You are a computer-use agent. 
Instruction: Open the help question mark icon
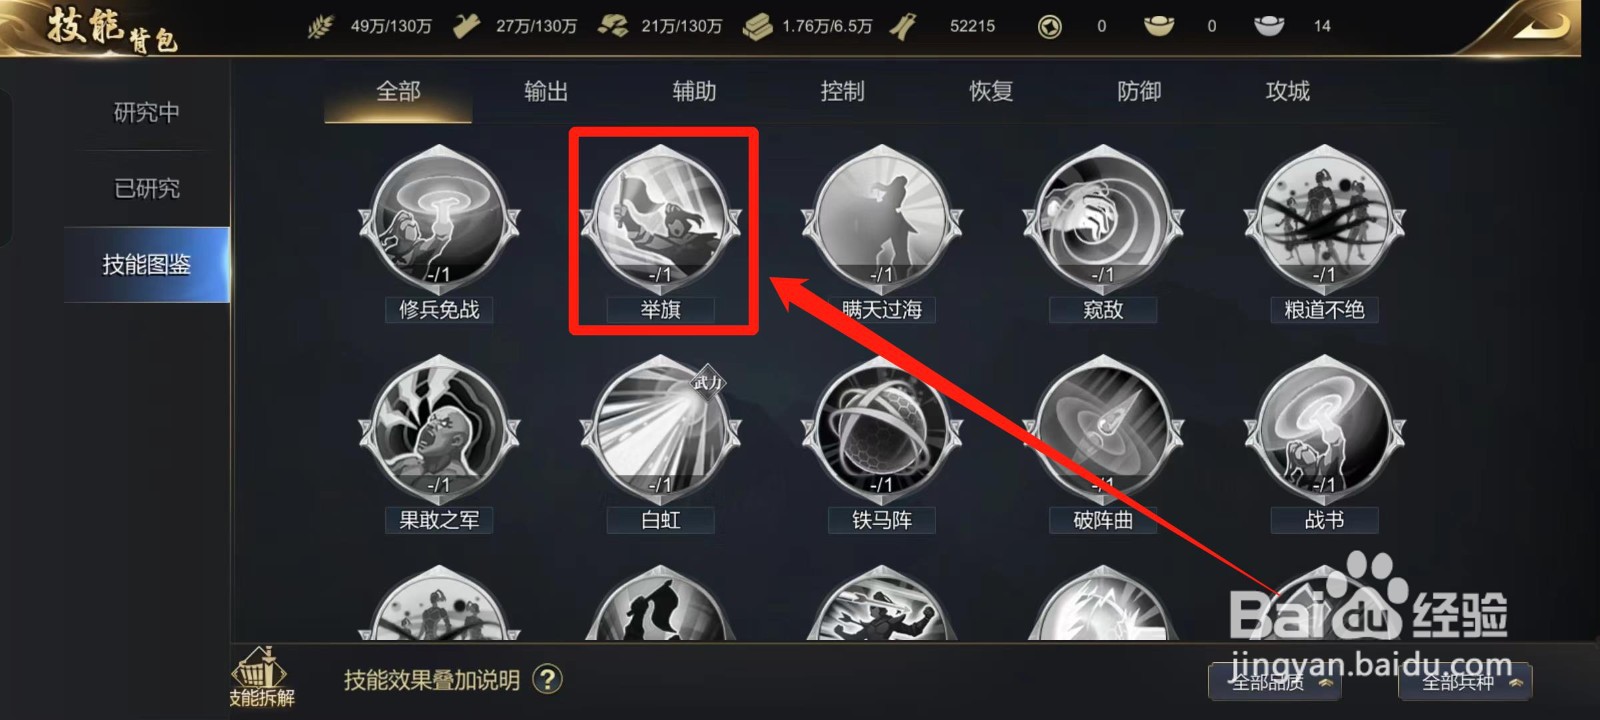point(547,680)
